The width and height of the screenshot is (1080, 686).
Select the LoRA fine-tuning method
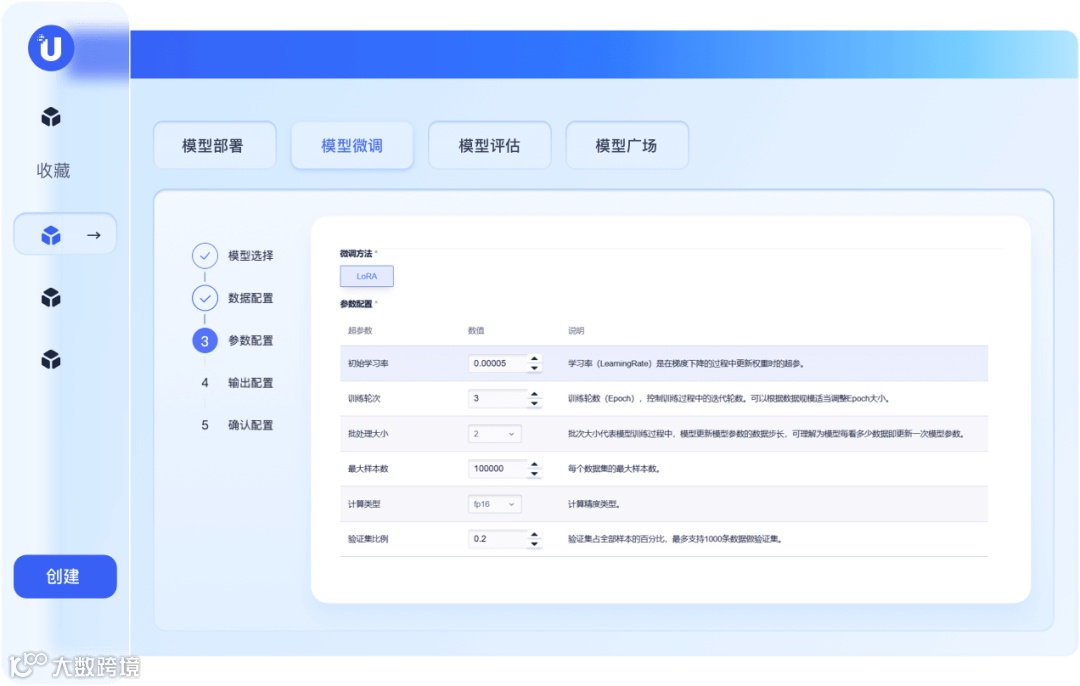(366, 276)
